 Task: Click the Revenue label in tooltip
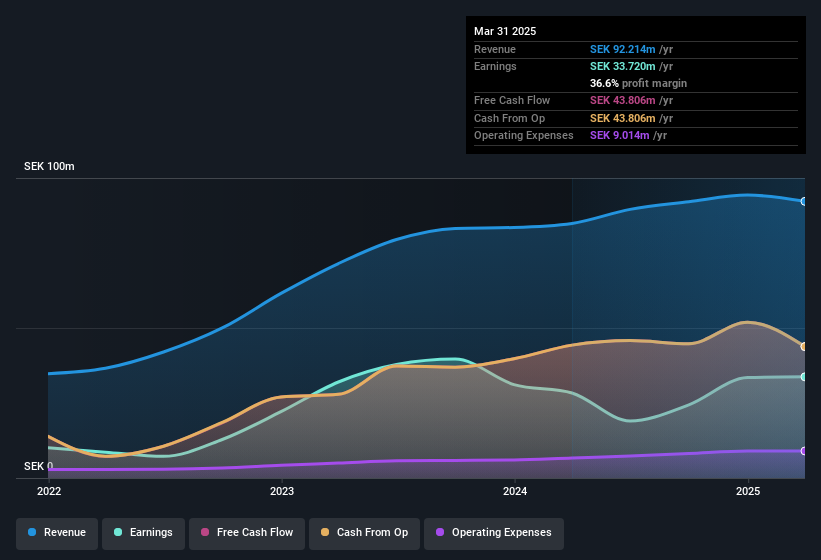495,49
